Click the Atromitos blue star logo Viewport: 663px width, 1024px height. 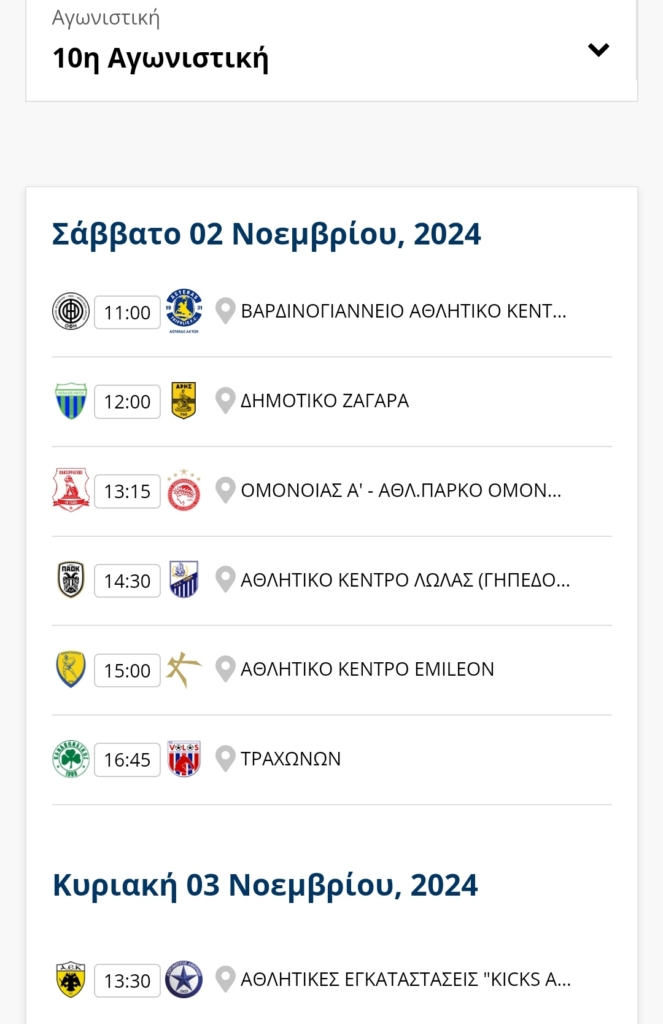(184, 980)
